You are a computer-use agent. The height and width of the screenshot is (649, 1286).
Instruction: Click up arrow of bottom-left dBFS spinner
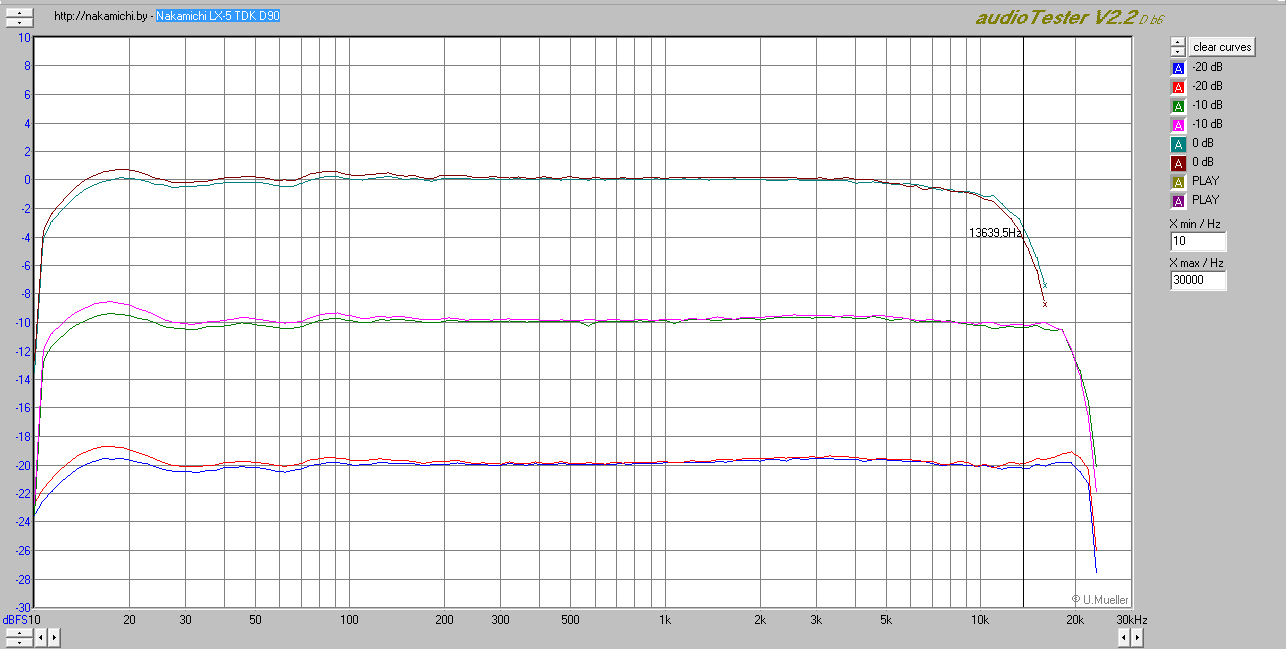[18, 632]
